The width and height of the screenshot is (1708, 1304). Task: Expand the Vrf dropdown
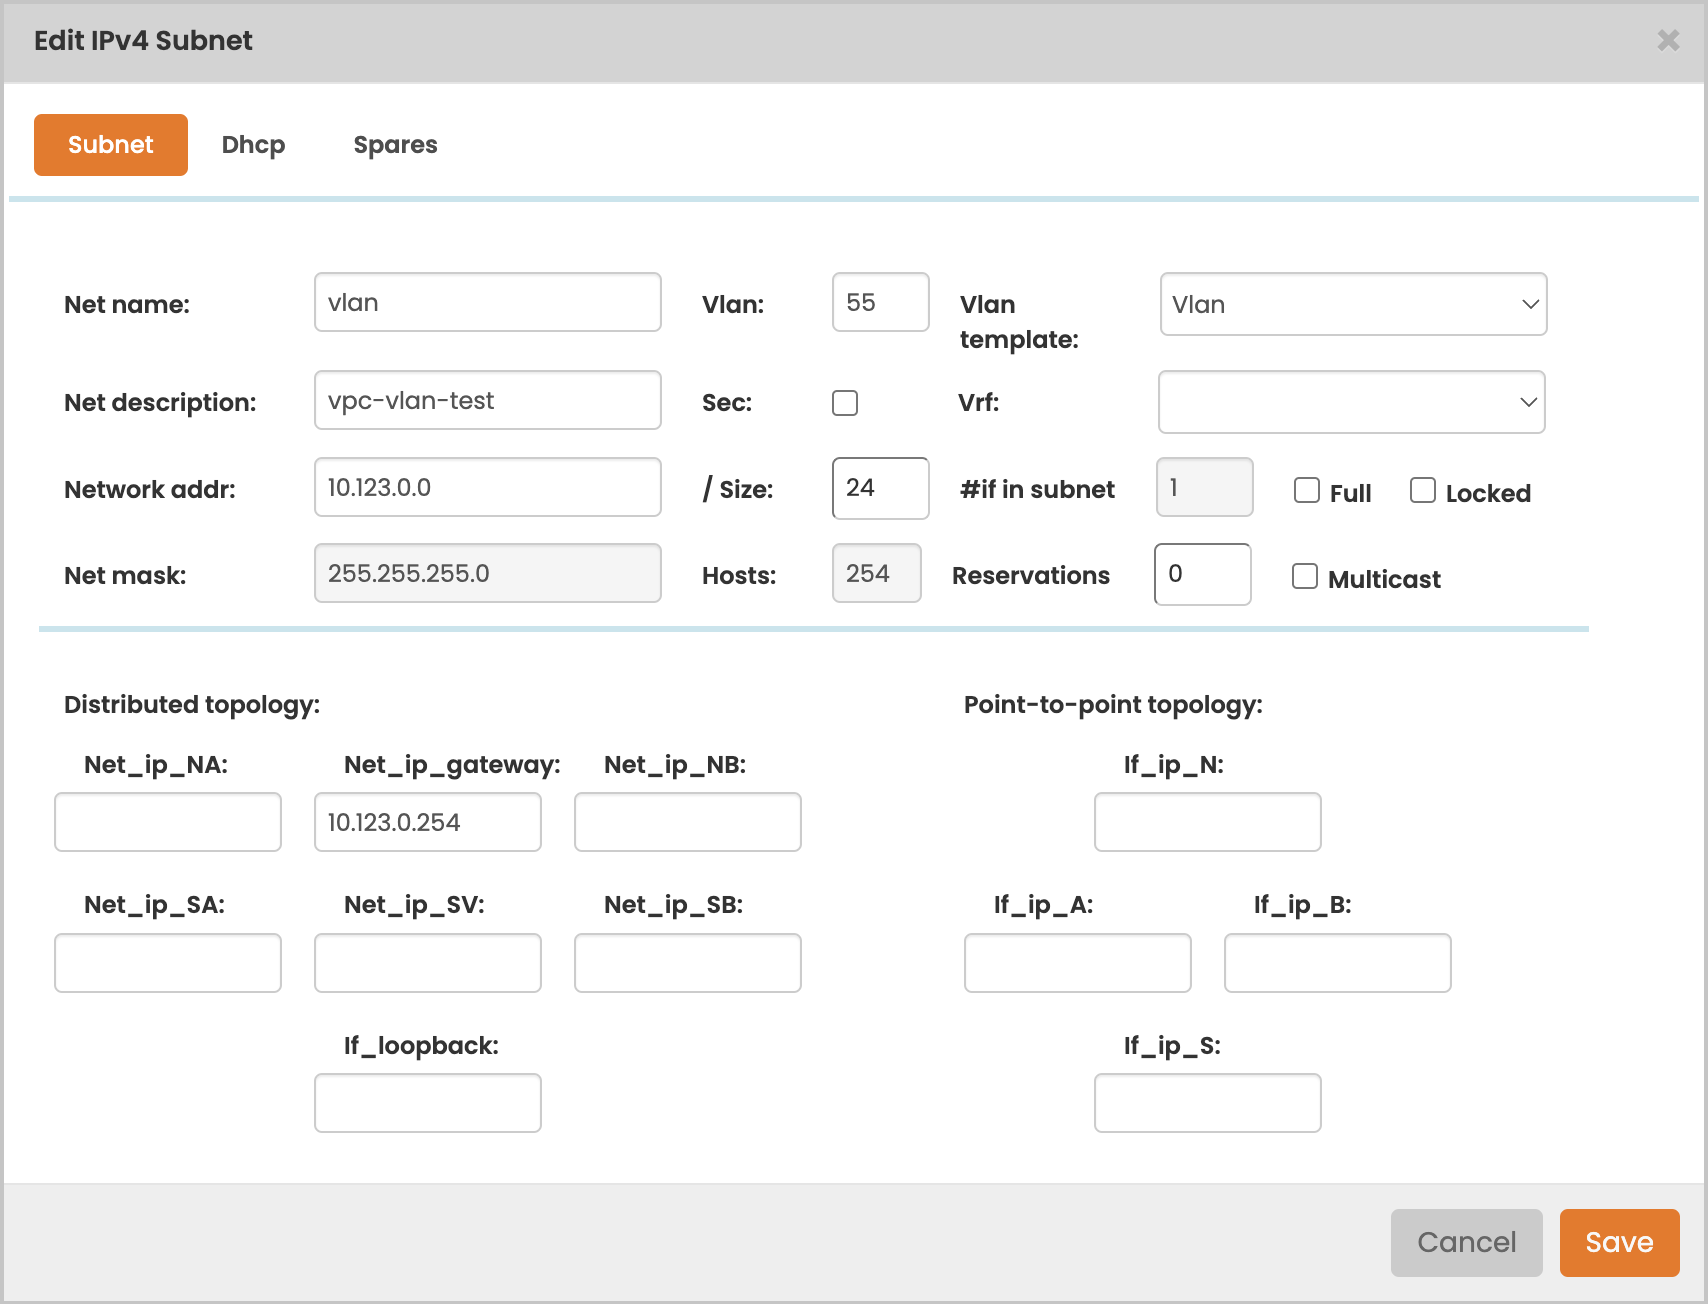tap(1350, 402)
